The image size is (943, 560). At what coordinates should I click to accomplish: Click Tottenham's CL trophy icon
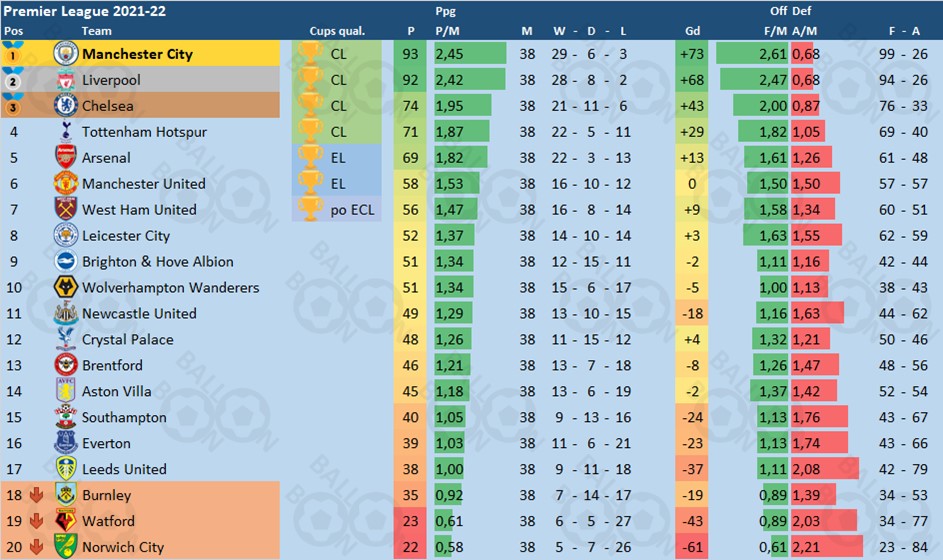tap(310, 131)
